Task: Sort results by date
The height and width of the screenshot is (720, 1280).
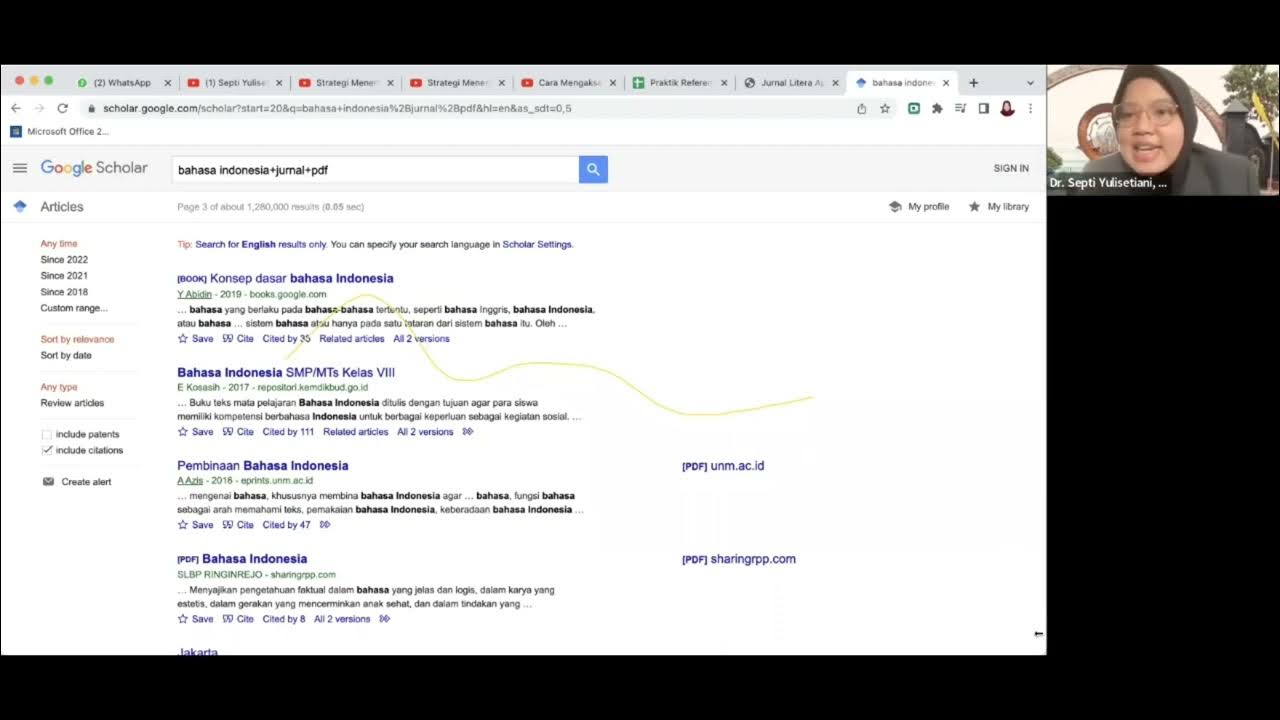Action: point(66,355)
